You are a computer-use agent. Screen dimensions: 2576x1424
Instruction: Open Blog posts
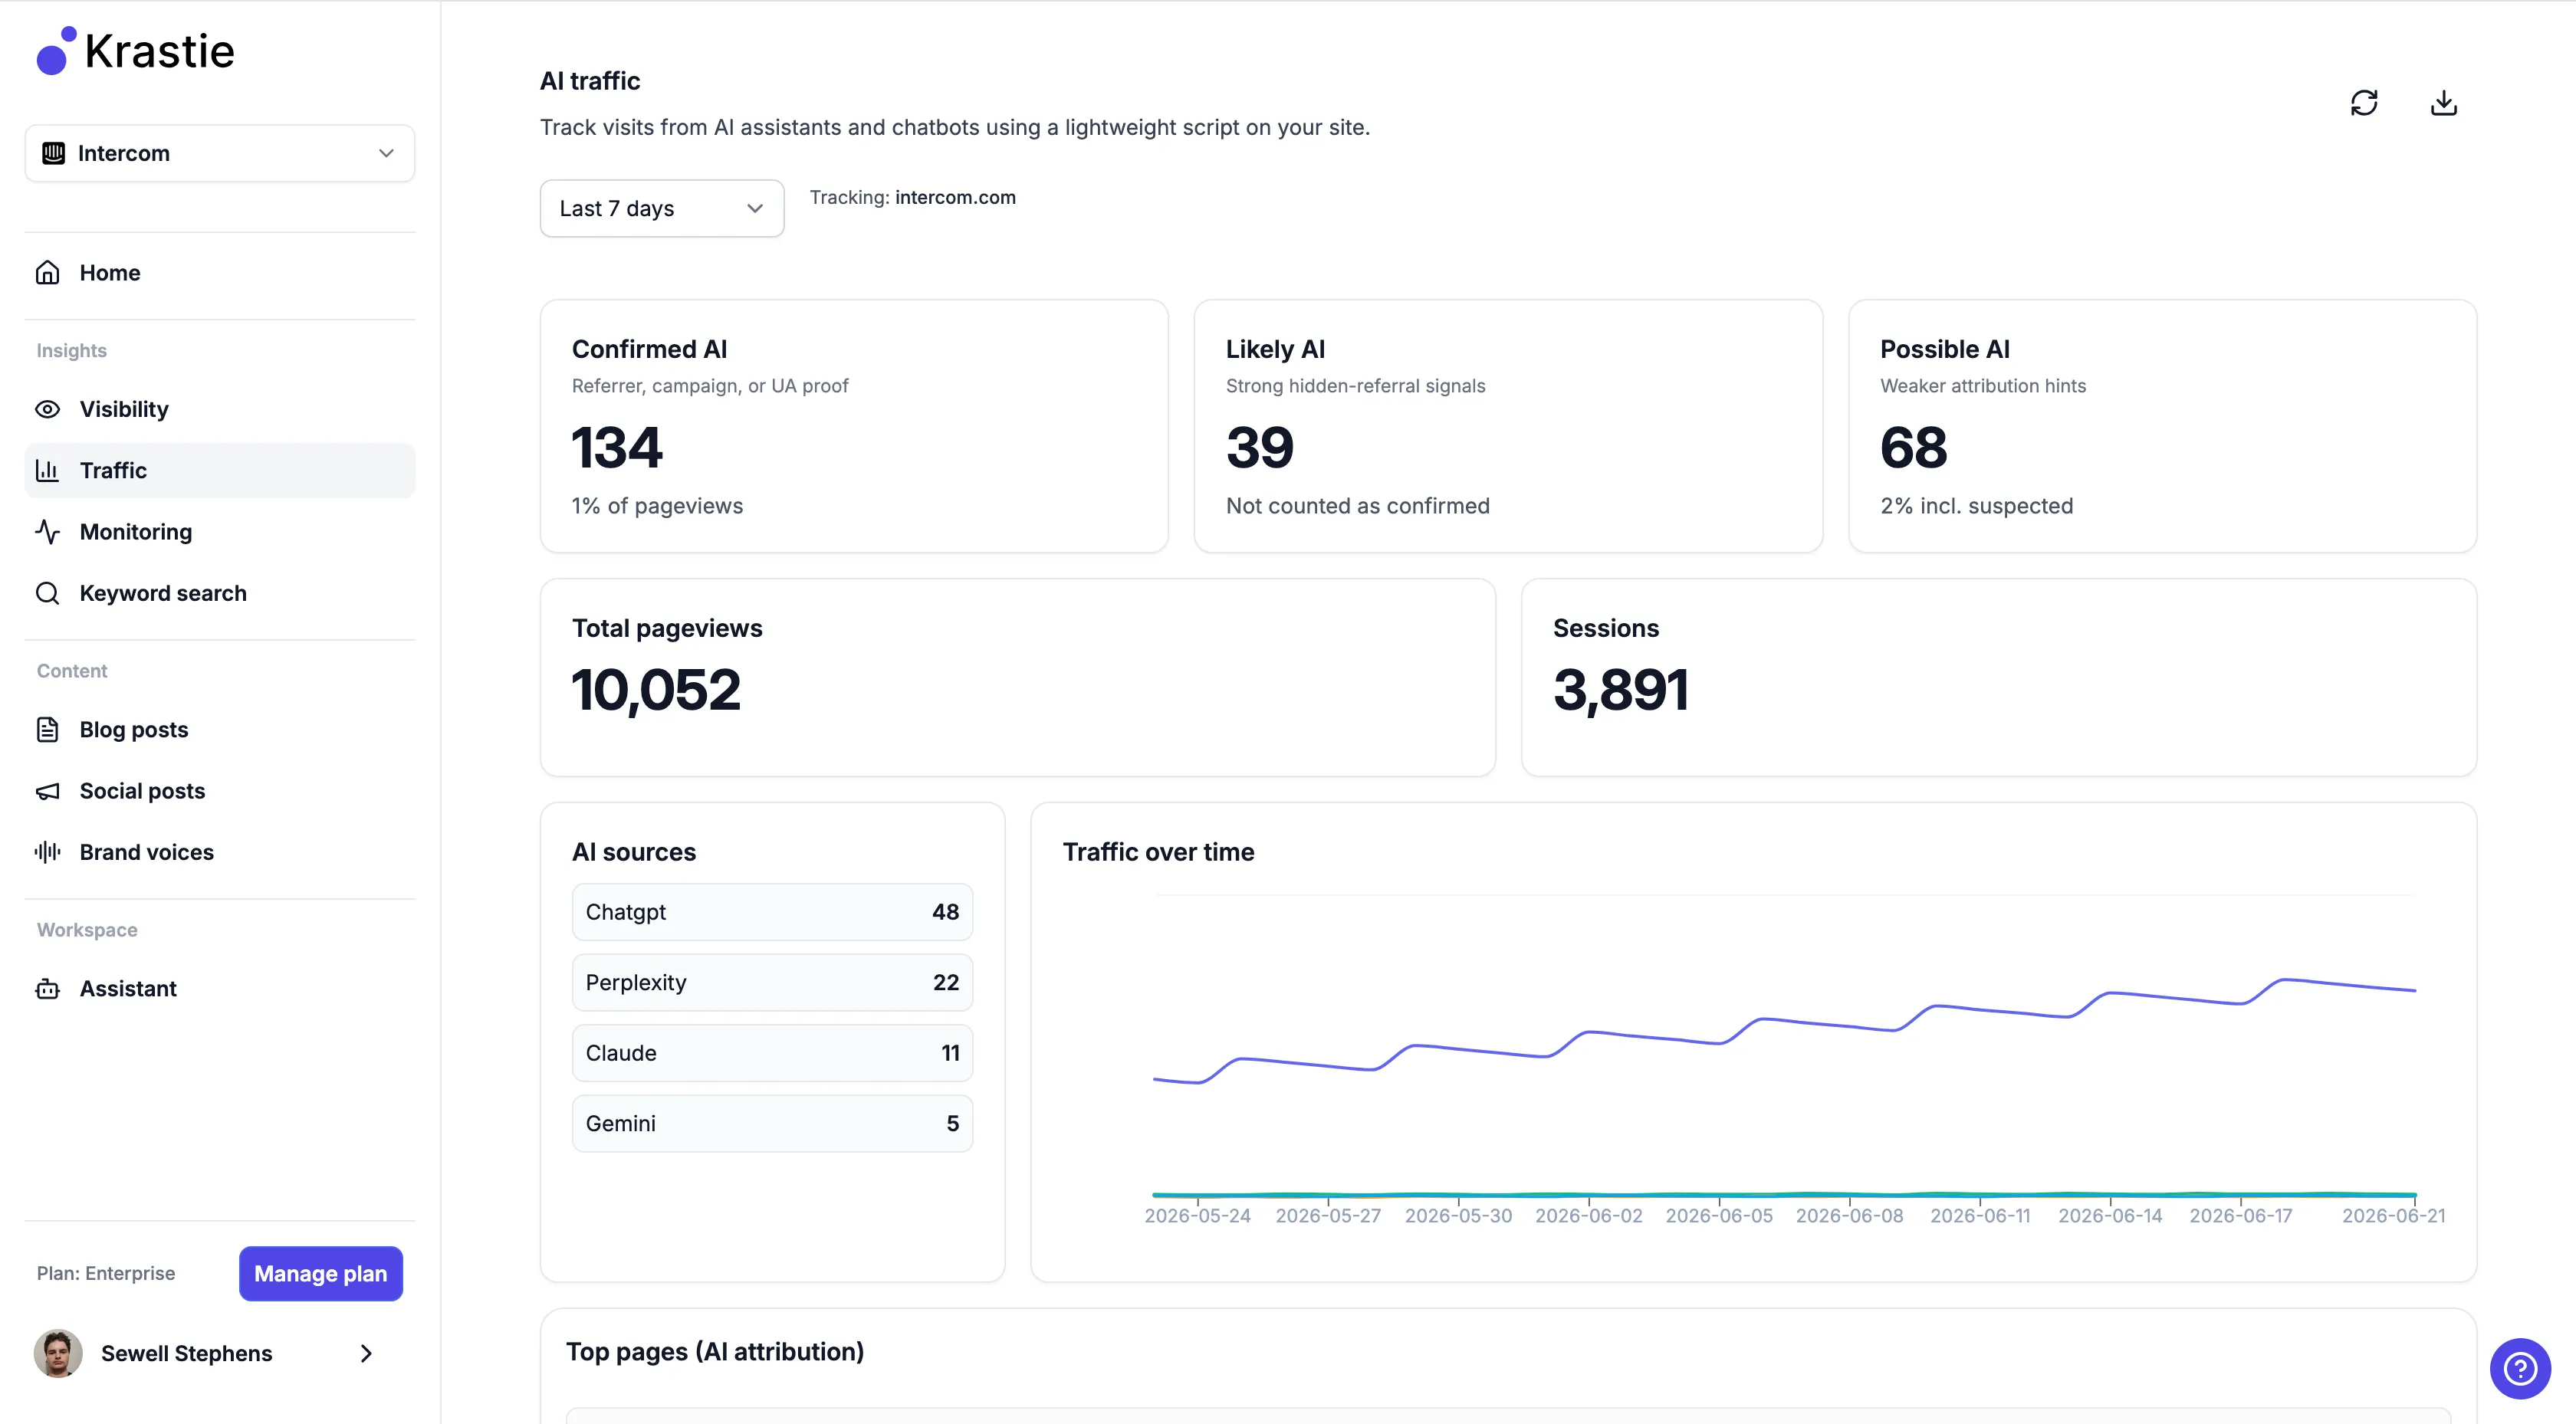click(x=220, y=730)
